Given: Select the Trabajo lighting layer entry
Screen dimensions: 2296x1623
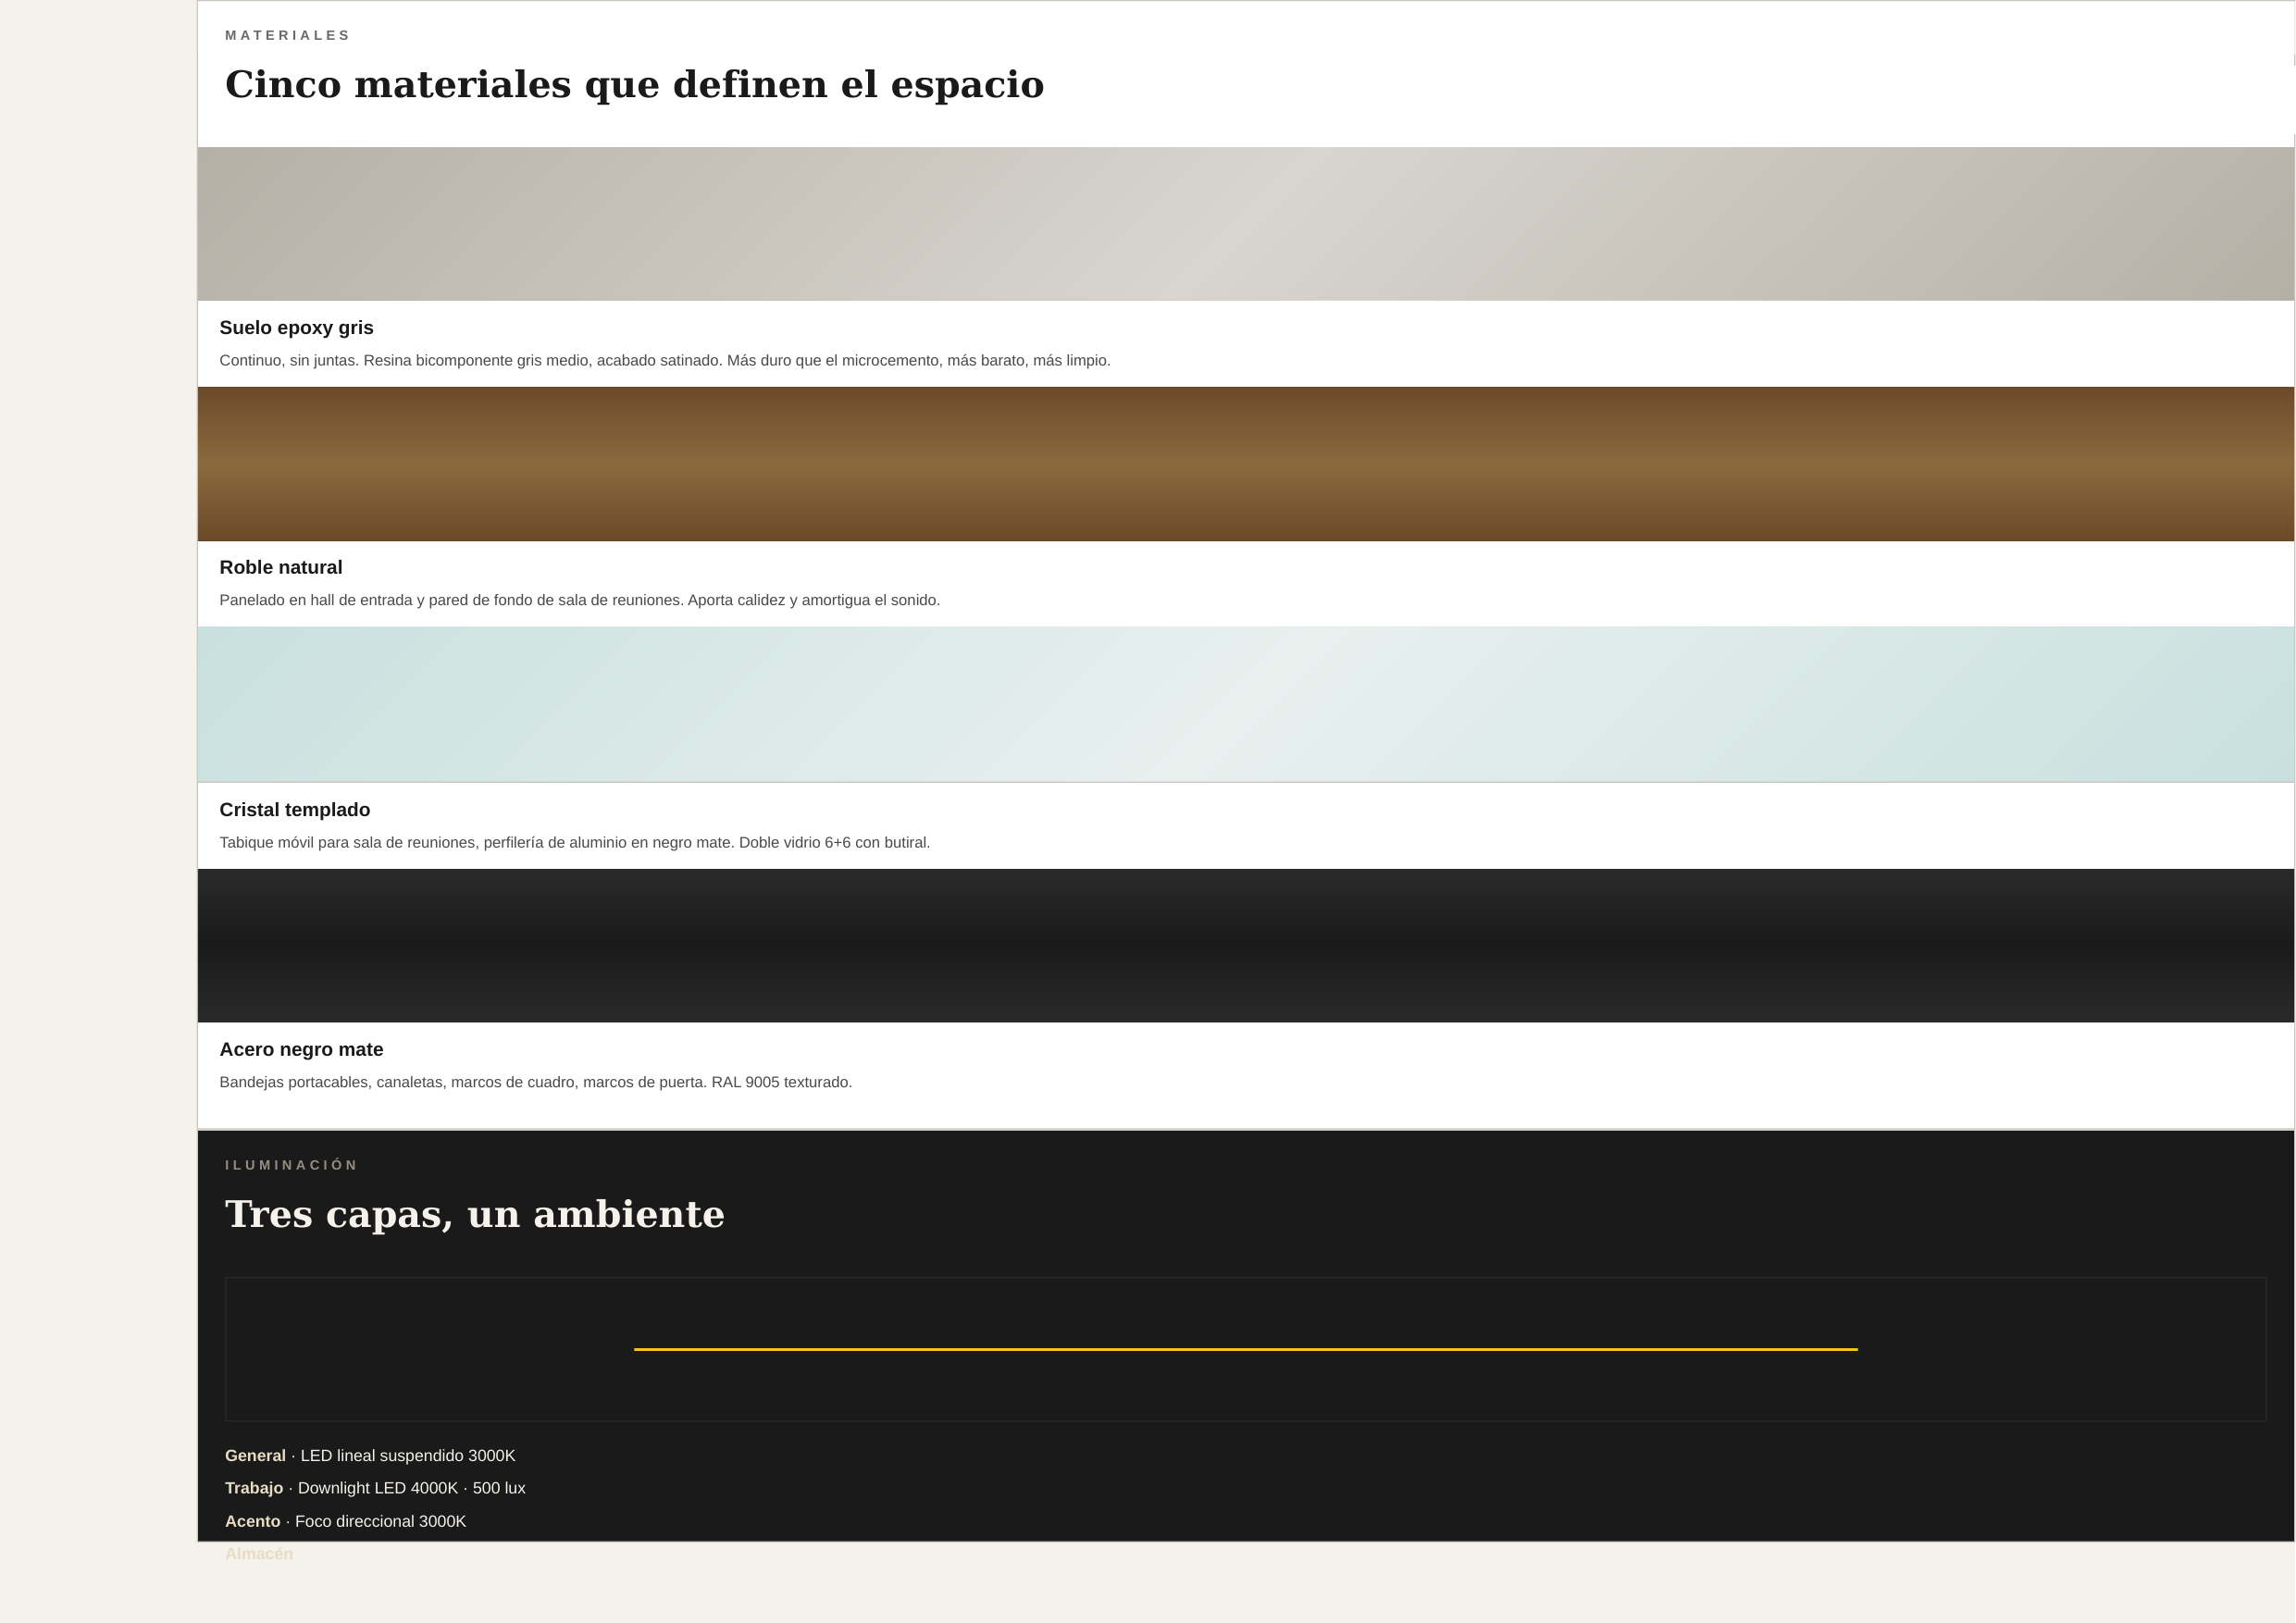Looking at the screenshot, I should 375,1488.
